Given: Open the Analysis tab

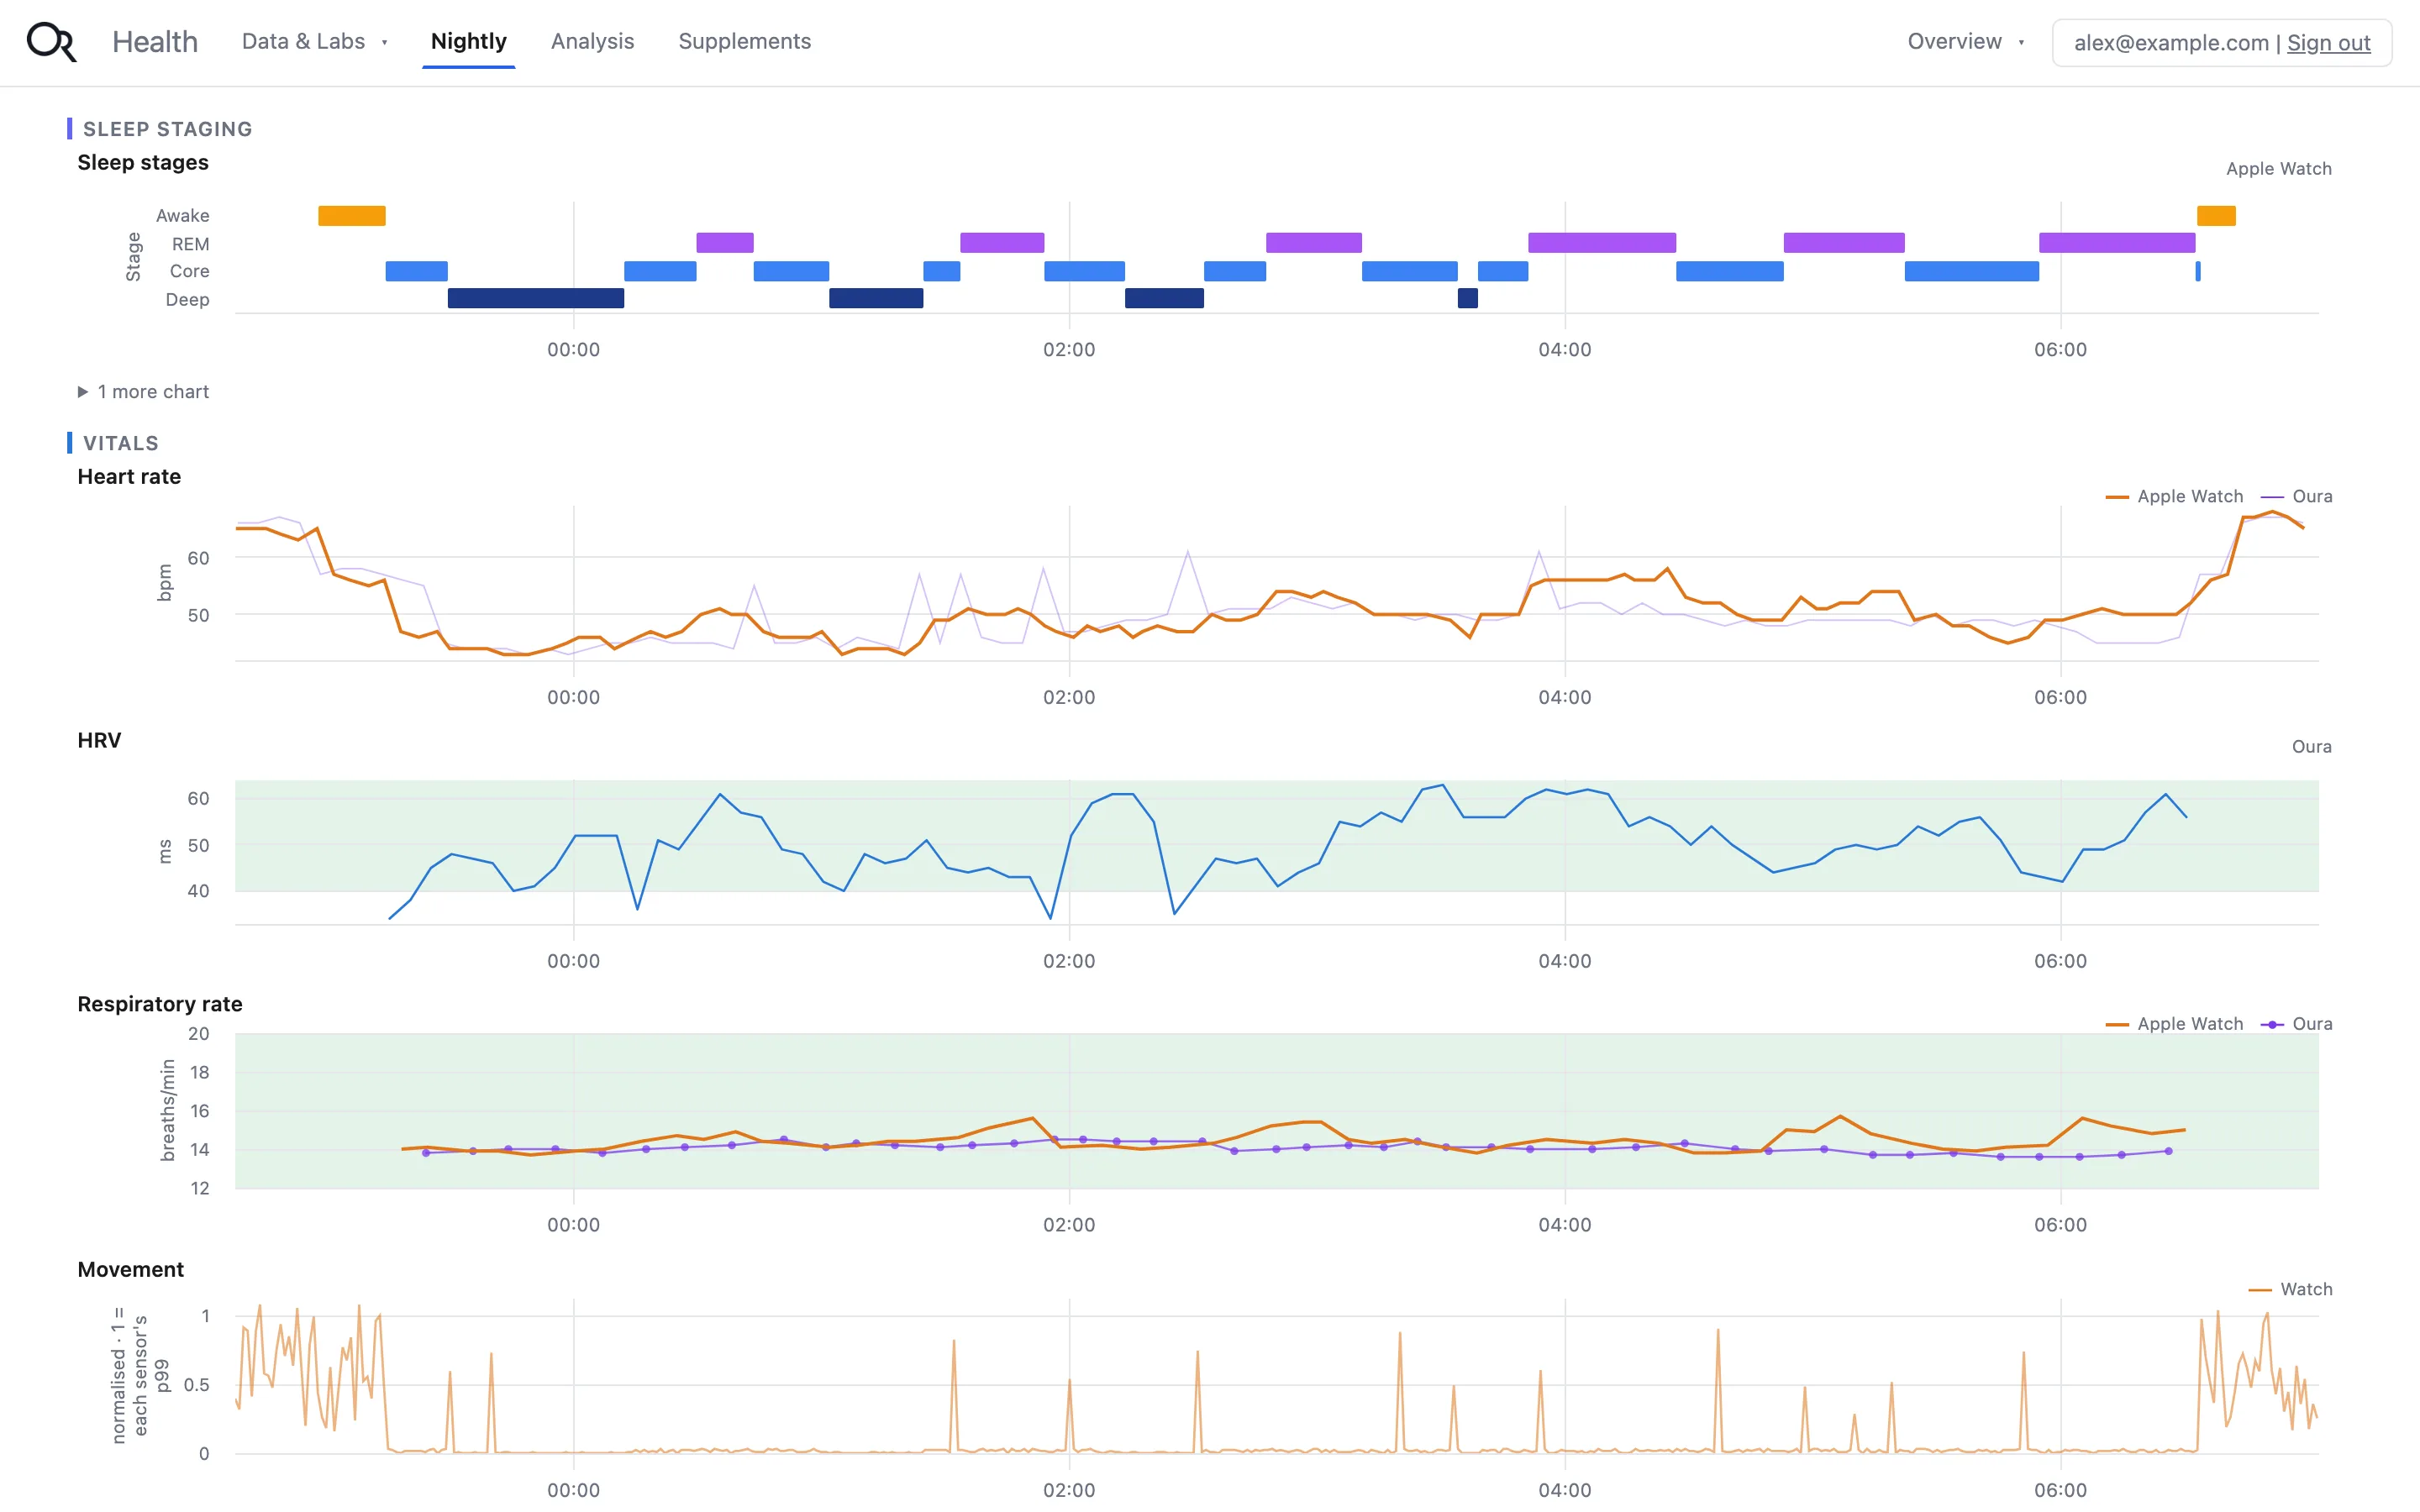Looking at the screenshot, I should point(592,42).
